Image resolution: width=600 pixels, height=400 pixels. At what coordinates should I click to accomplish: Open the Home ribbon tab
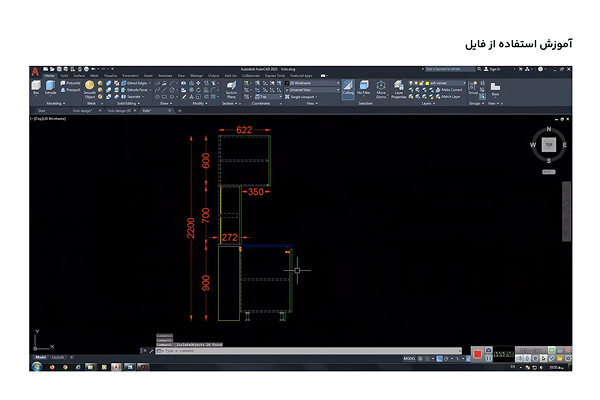tap(49, 76)
